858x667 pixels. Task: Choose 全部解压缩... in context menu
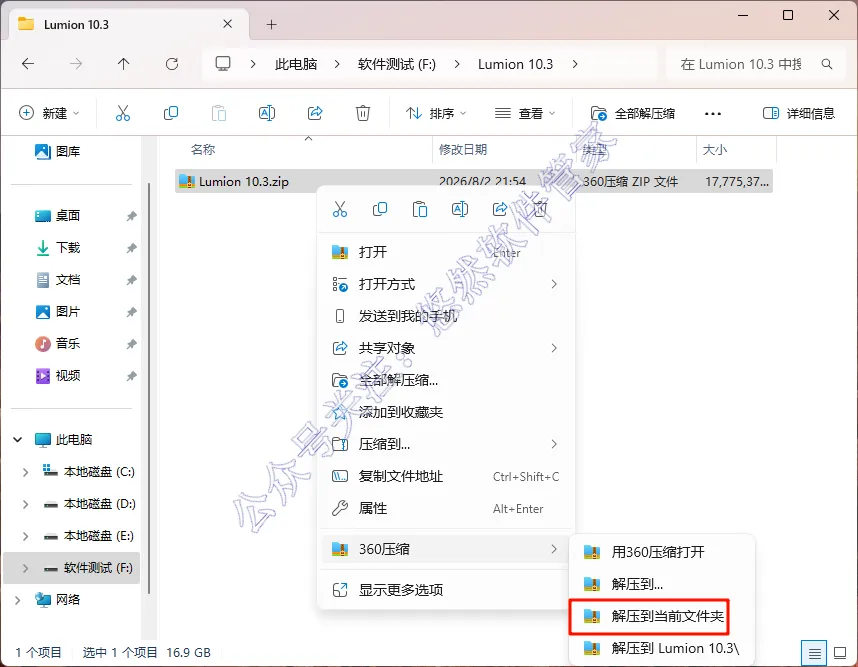445,380
